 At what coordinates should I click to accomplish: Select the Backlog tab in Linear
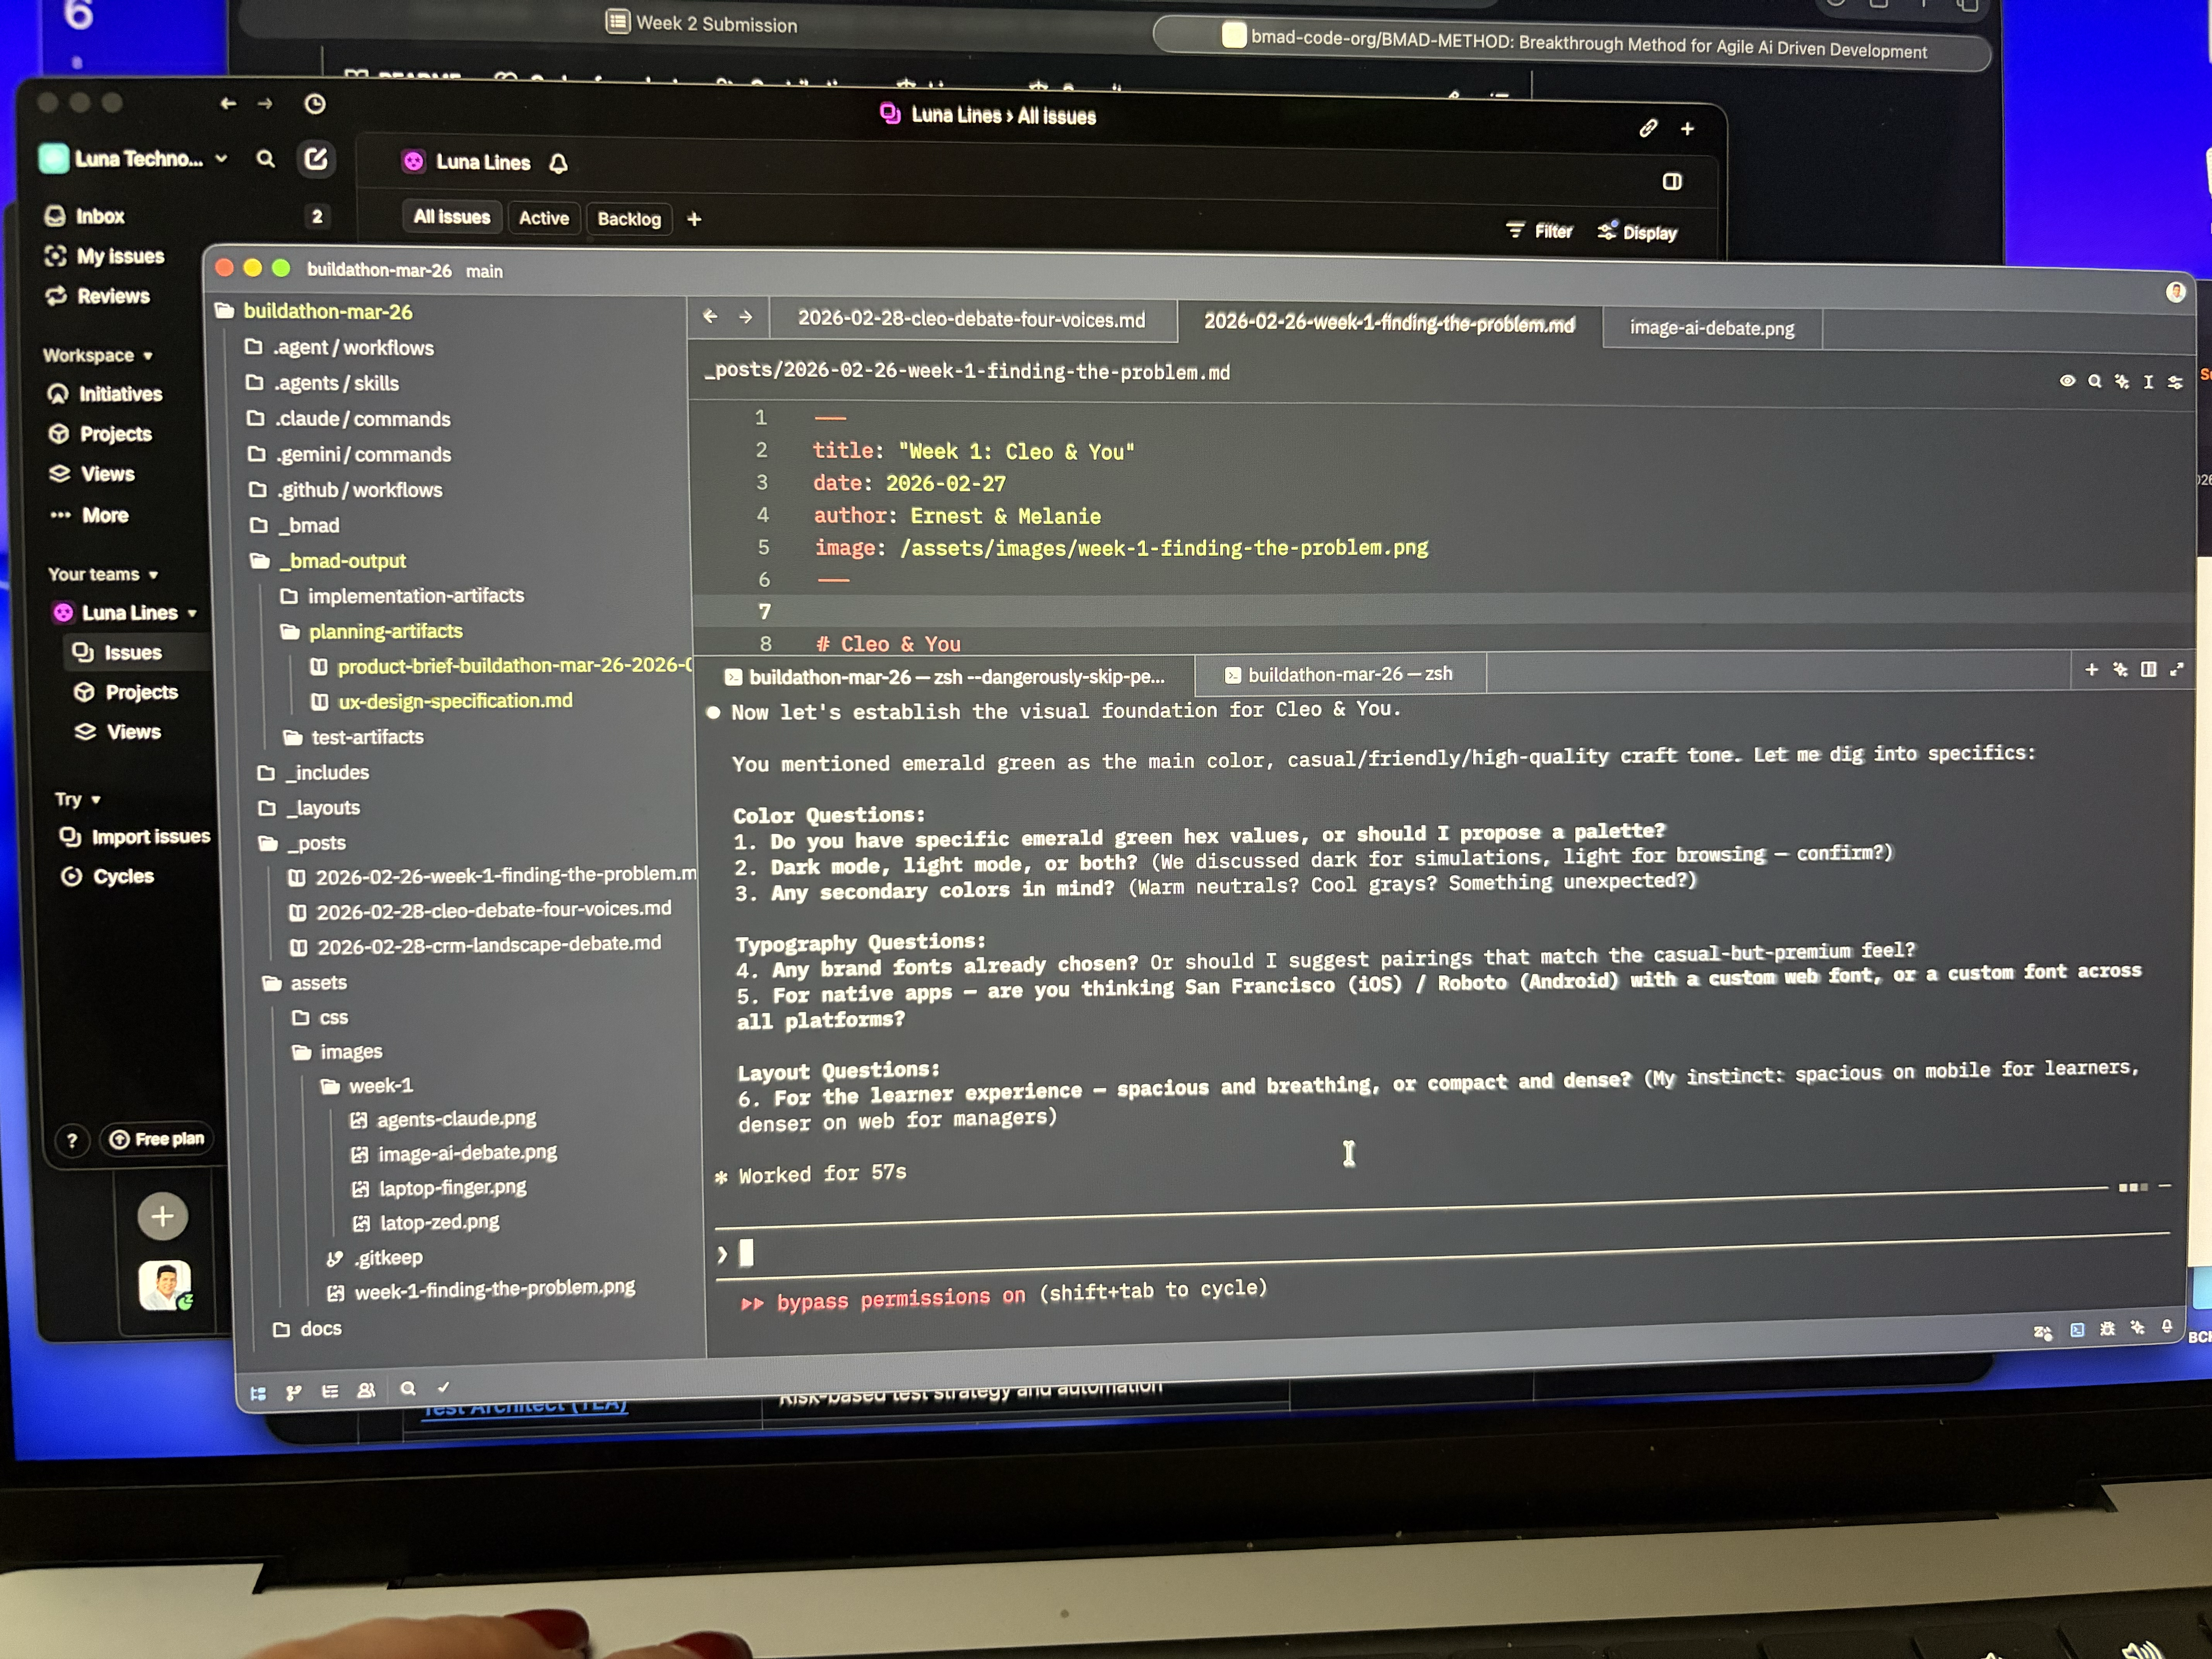tap(629, 219)
